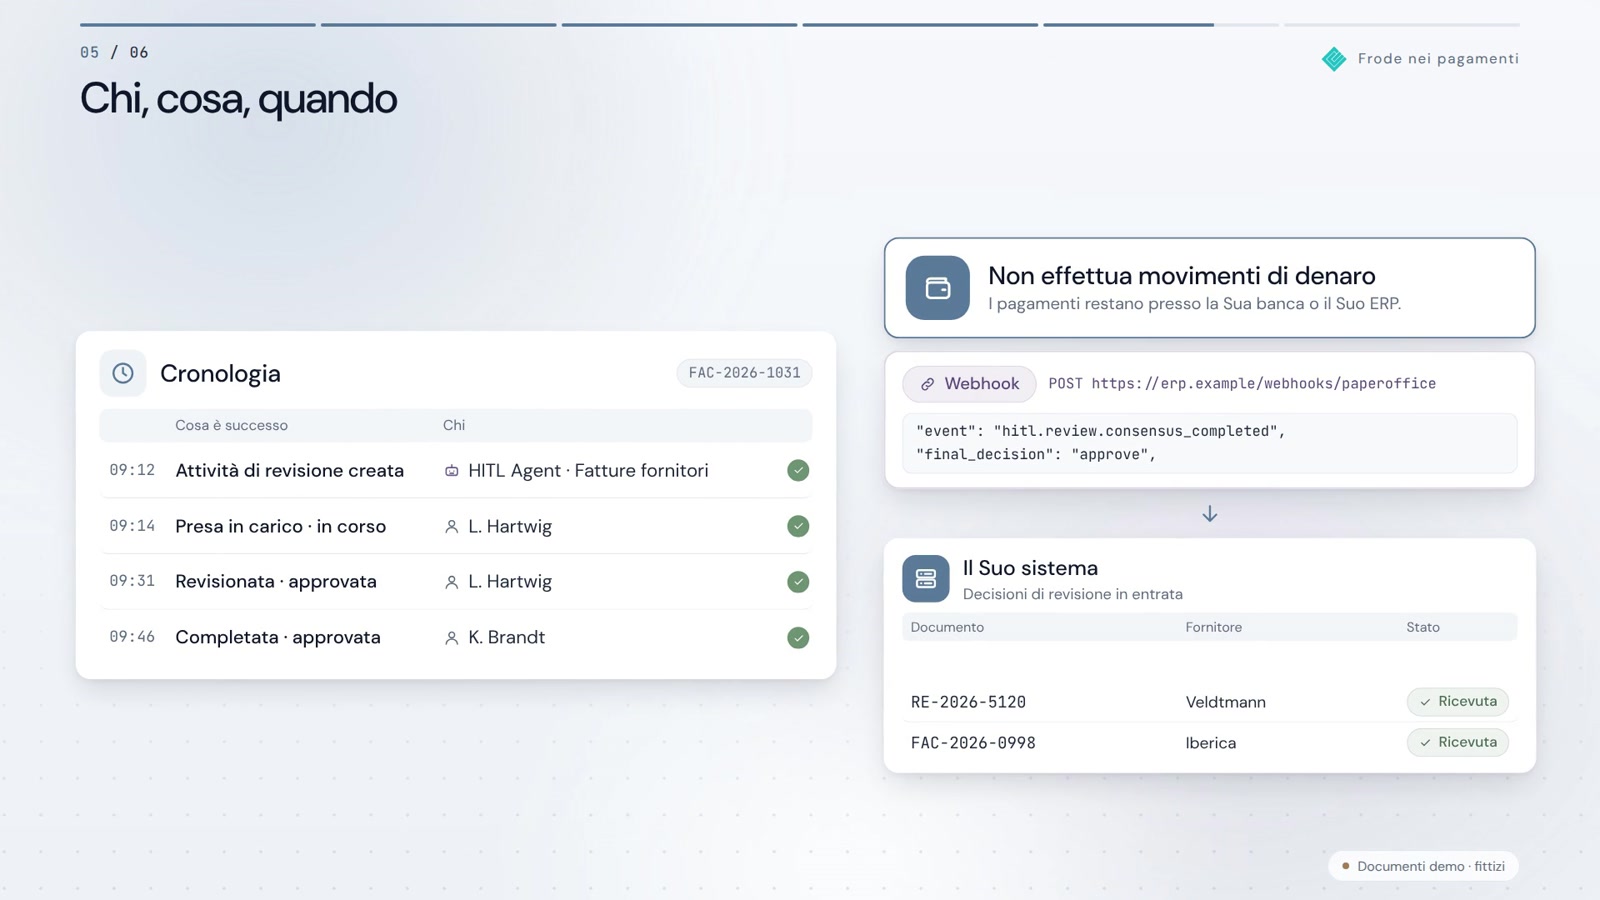Click the Documenti demo · fittizi pill

point(1423,866)
